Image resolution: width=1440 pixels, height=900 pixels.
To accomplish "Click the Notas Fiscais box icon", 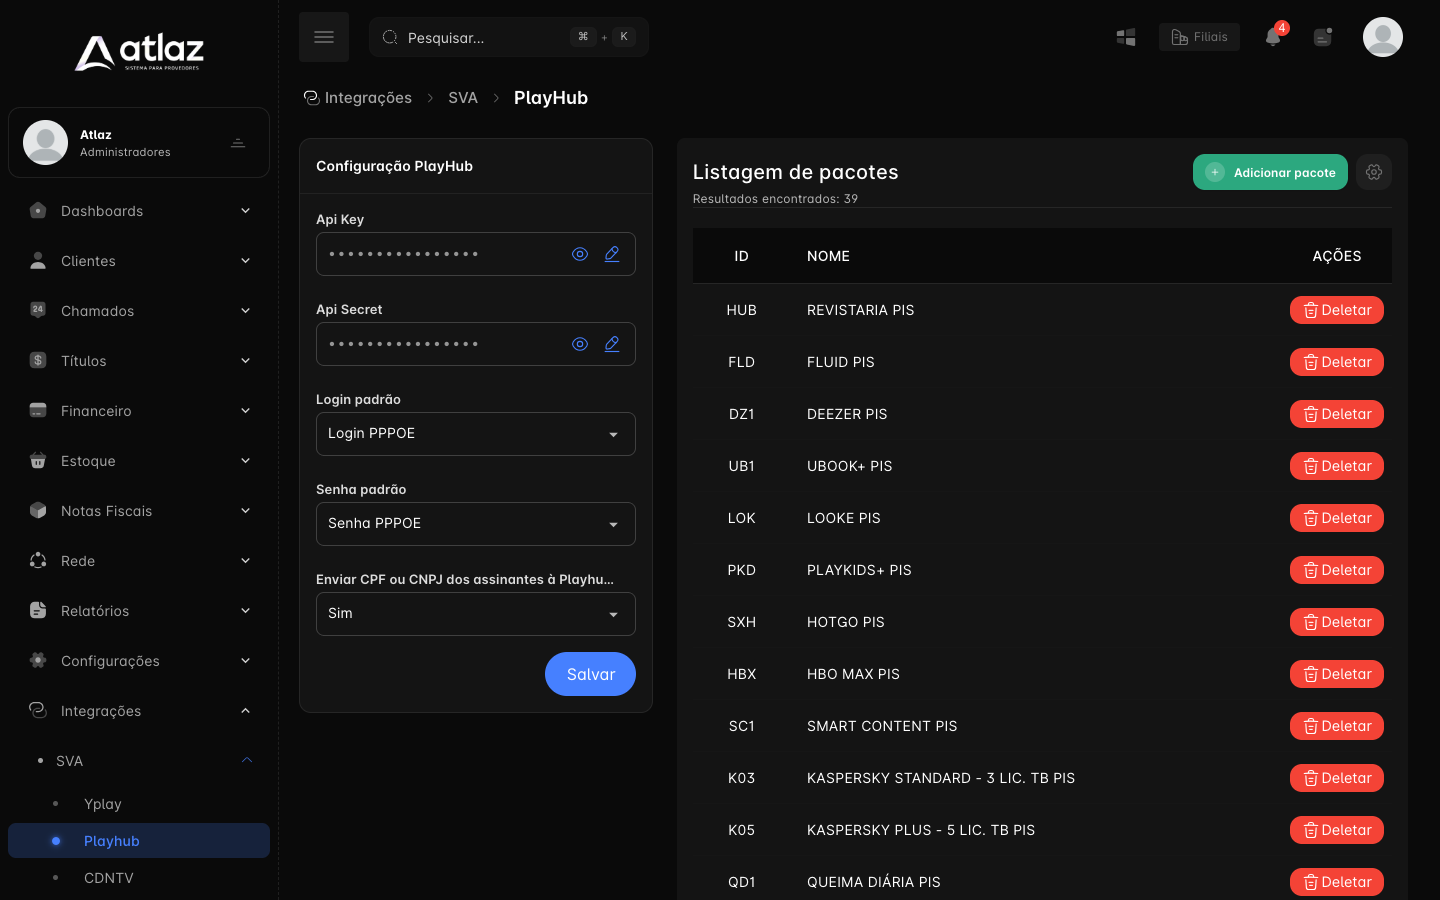I will [x=38, y=511].
